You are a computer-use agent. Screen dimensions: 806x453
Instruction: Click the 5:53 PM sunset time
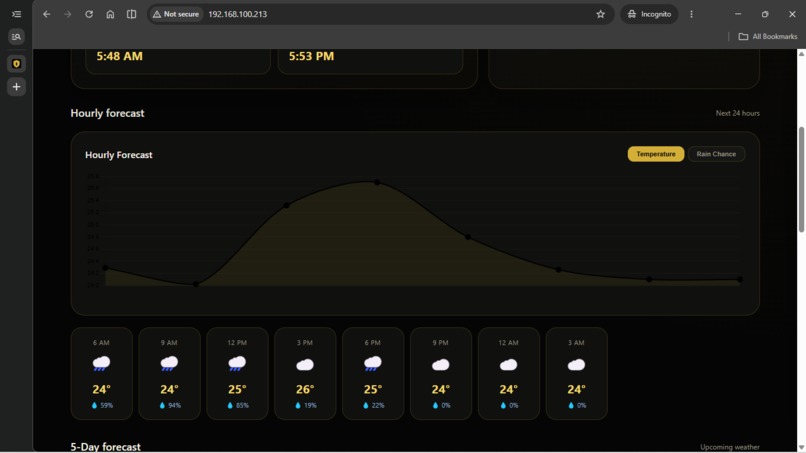pyautogui.click(x=311, y=56)
